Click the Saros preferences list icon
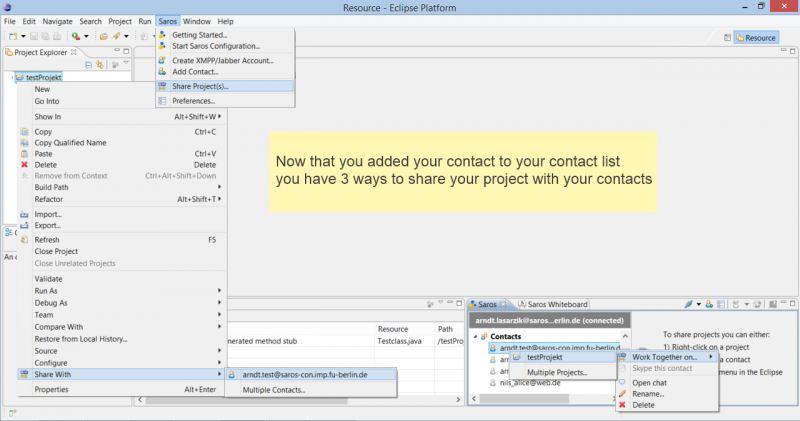This screenshot has height=421, width=800. (x=721, y=304)
